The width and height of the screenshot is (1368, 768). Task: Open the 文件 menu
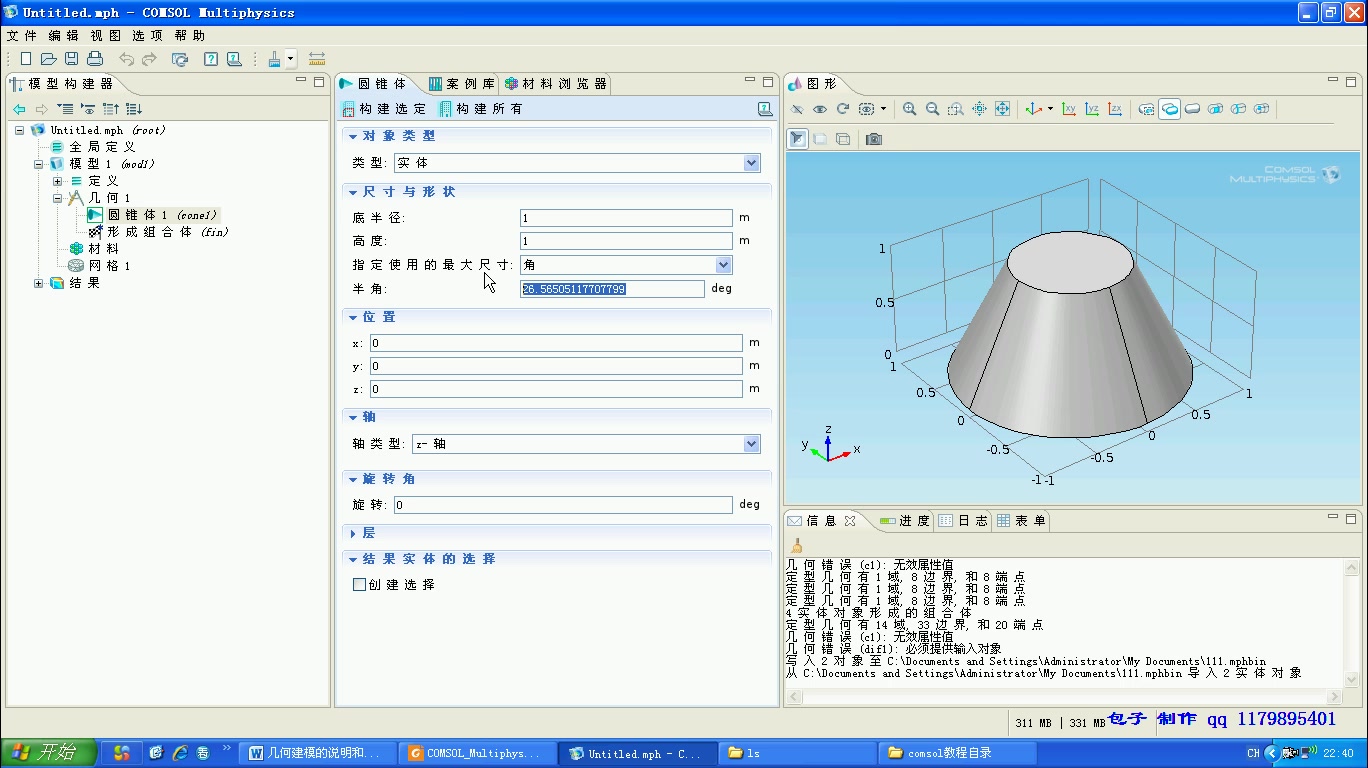point(22,35)
